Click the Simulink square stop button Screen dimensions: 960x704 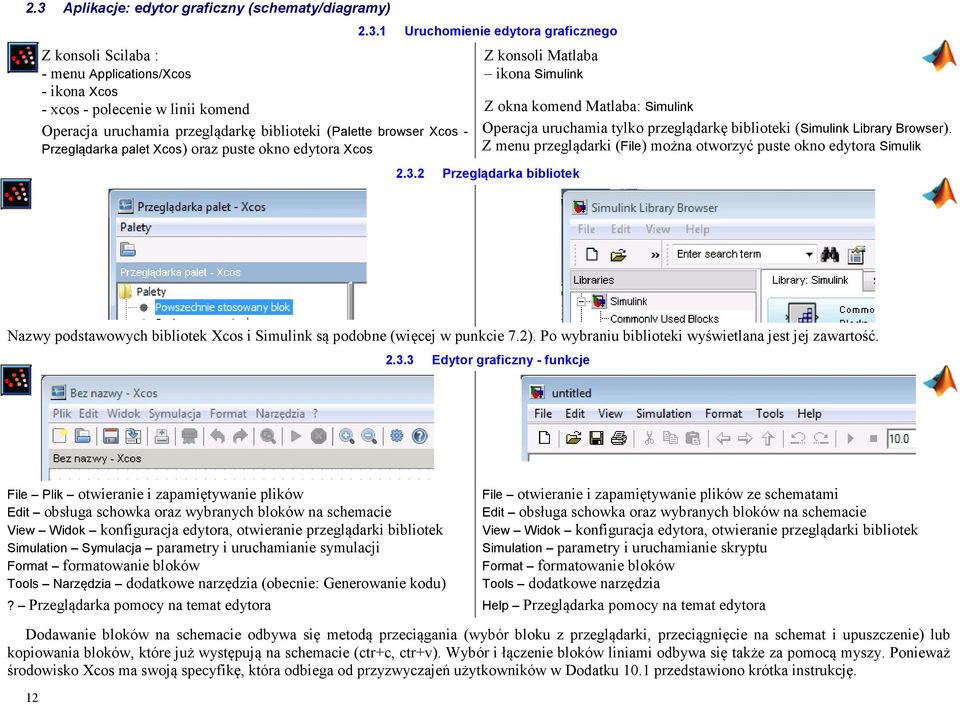[874, 438]
